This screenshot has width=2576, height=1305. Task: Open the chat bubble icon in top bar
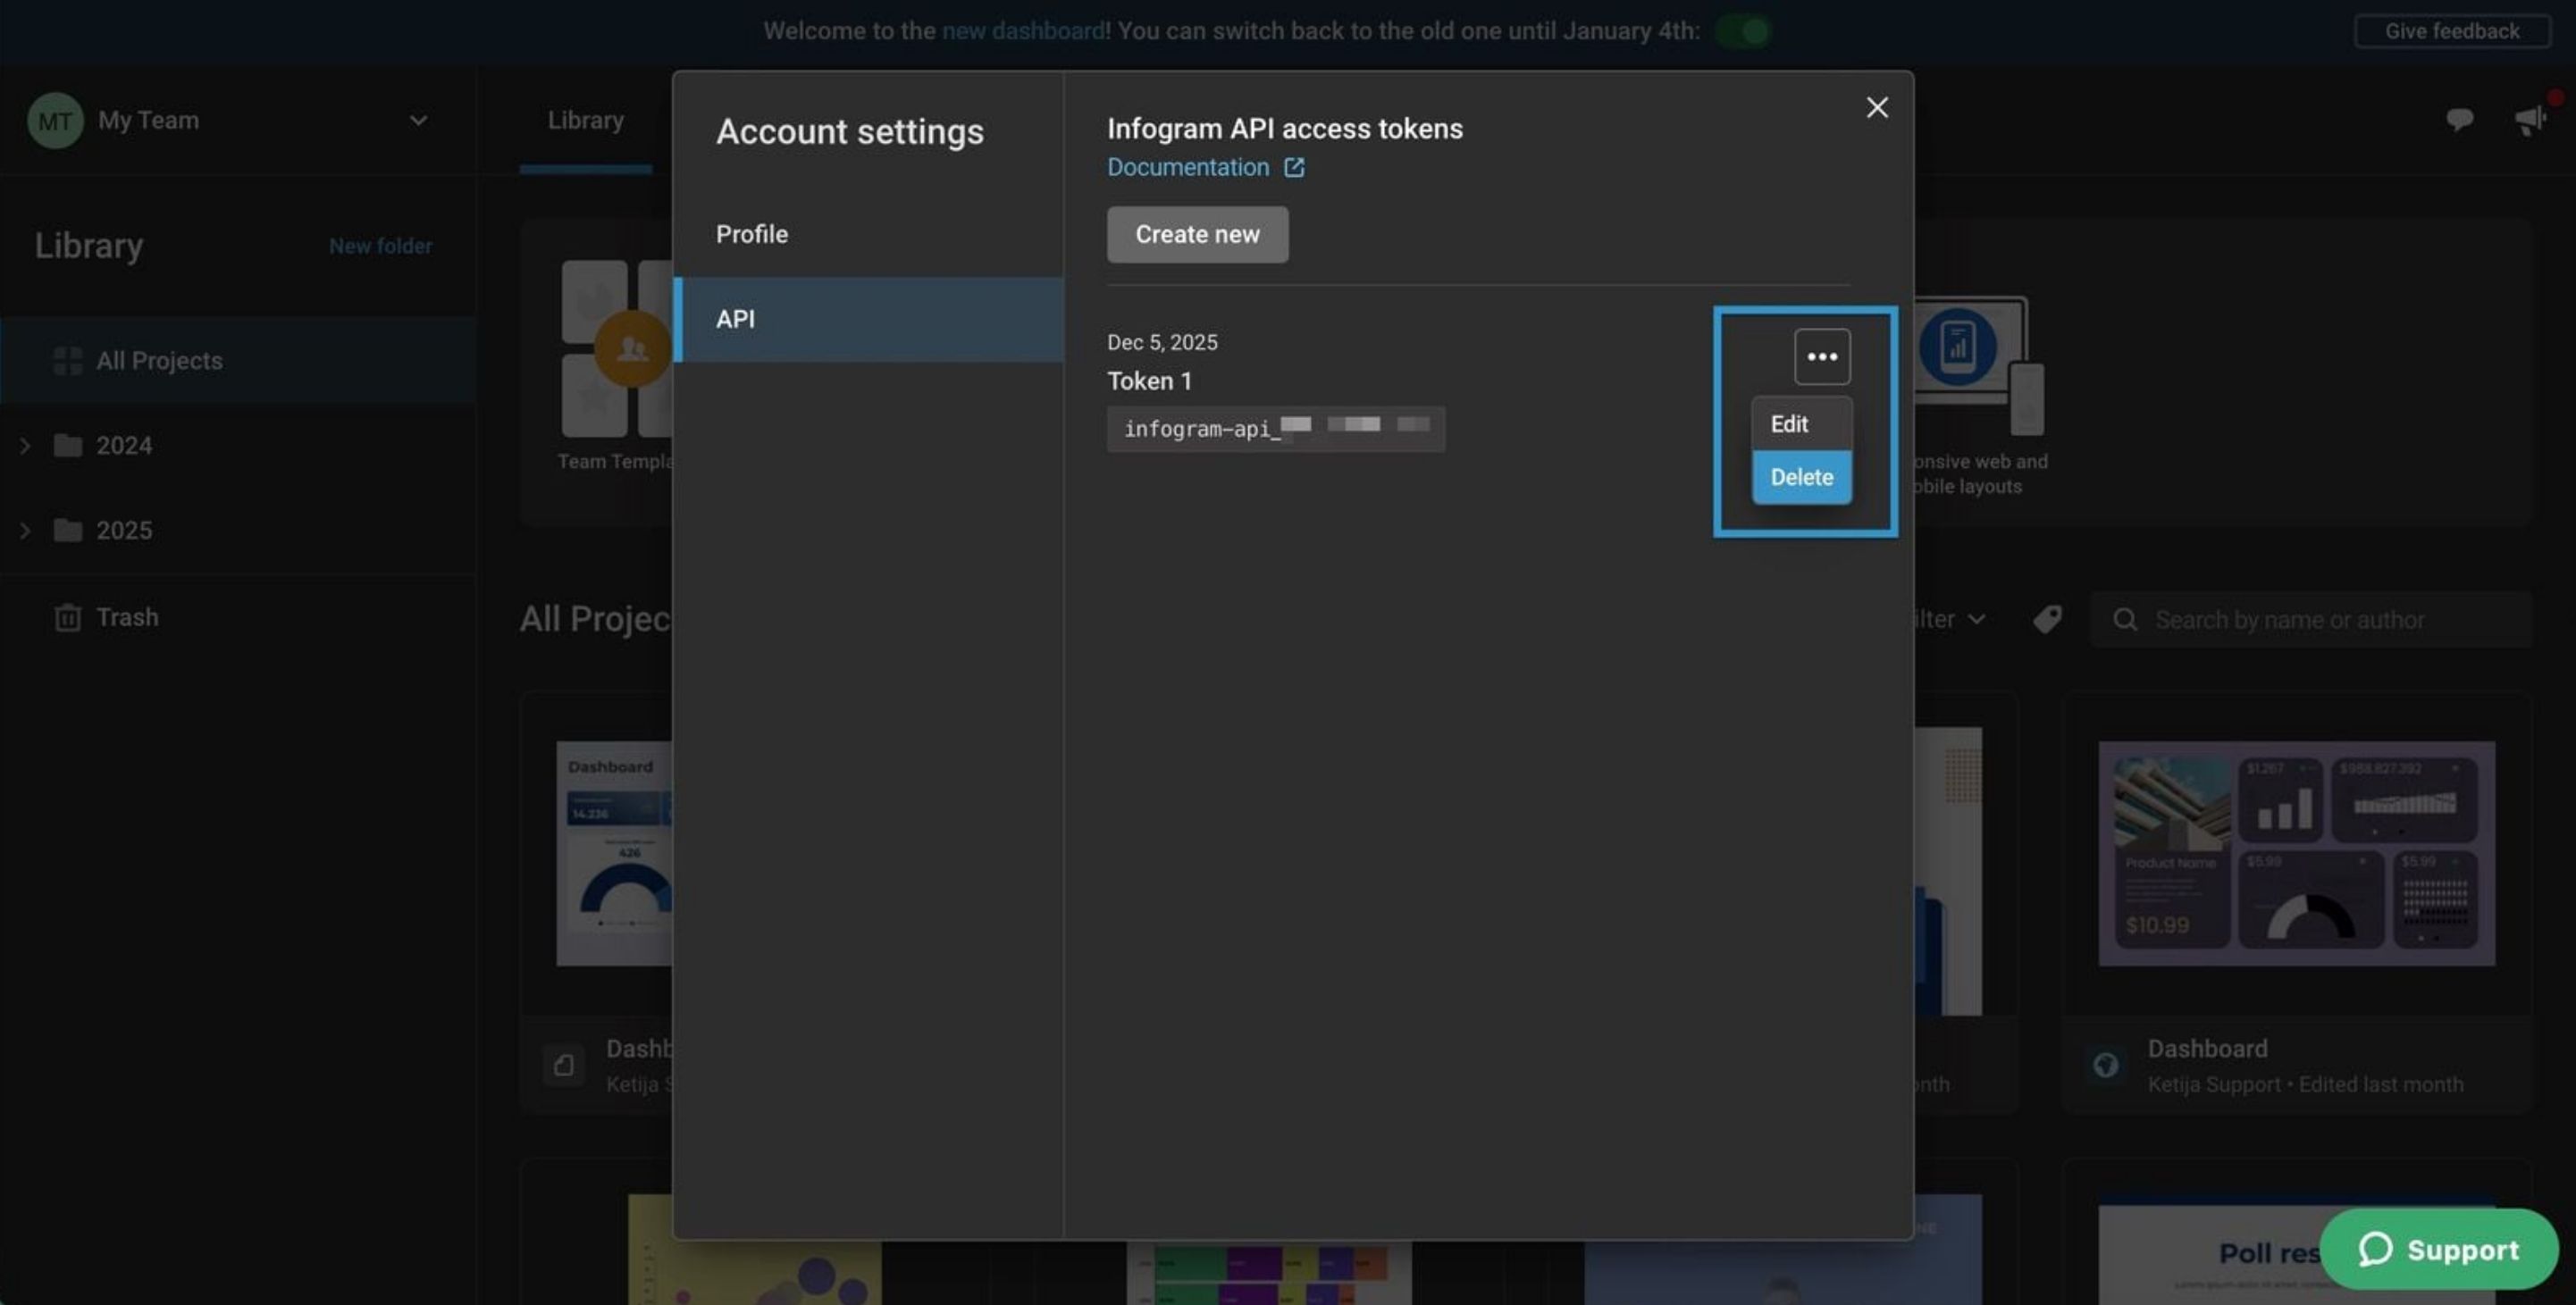coord(2459,119)
